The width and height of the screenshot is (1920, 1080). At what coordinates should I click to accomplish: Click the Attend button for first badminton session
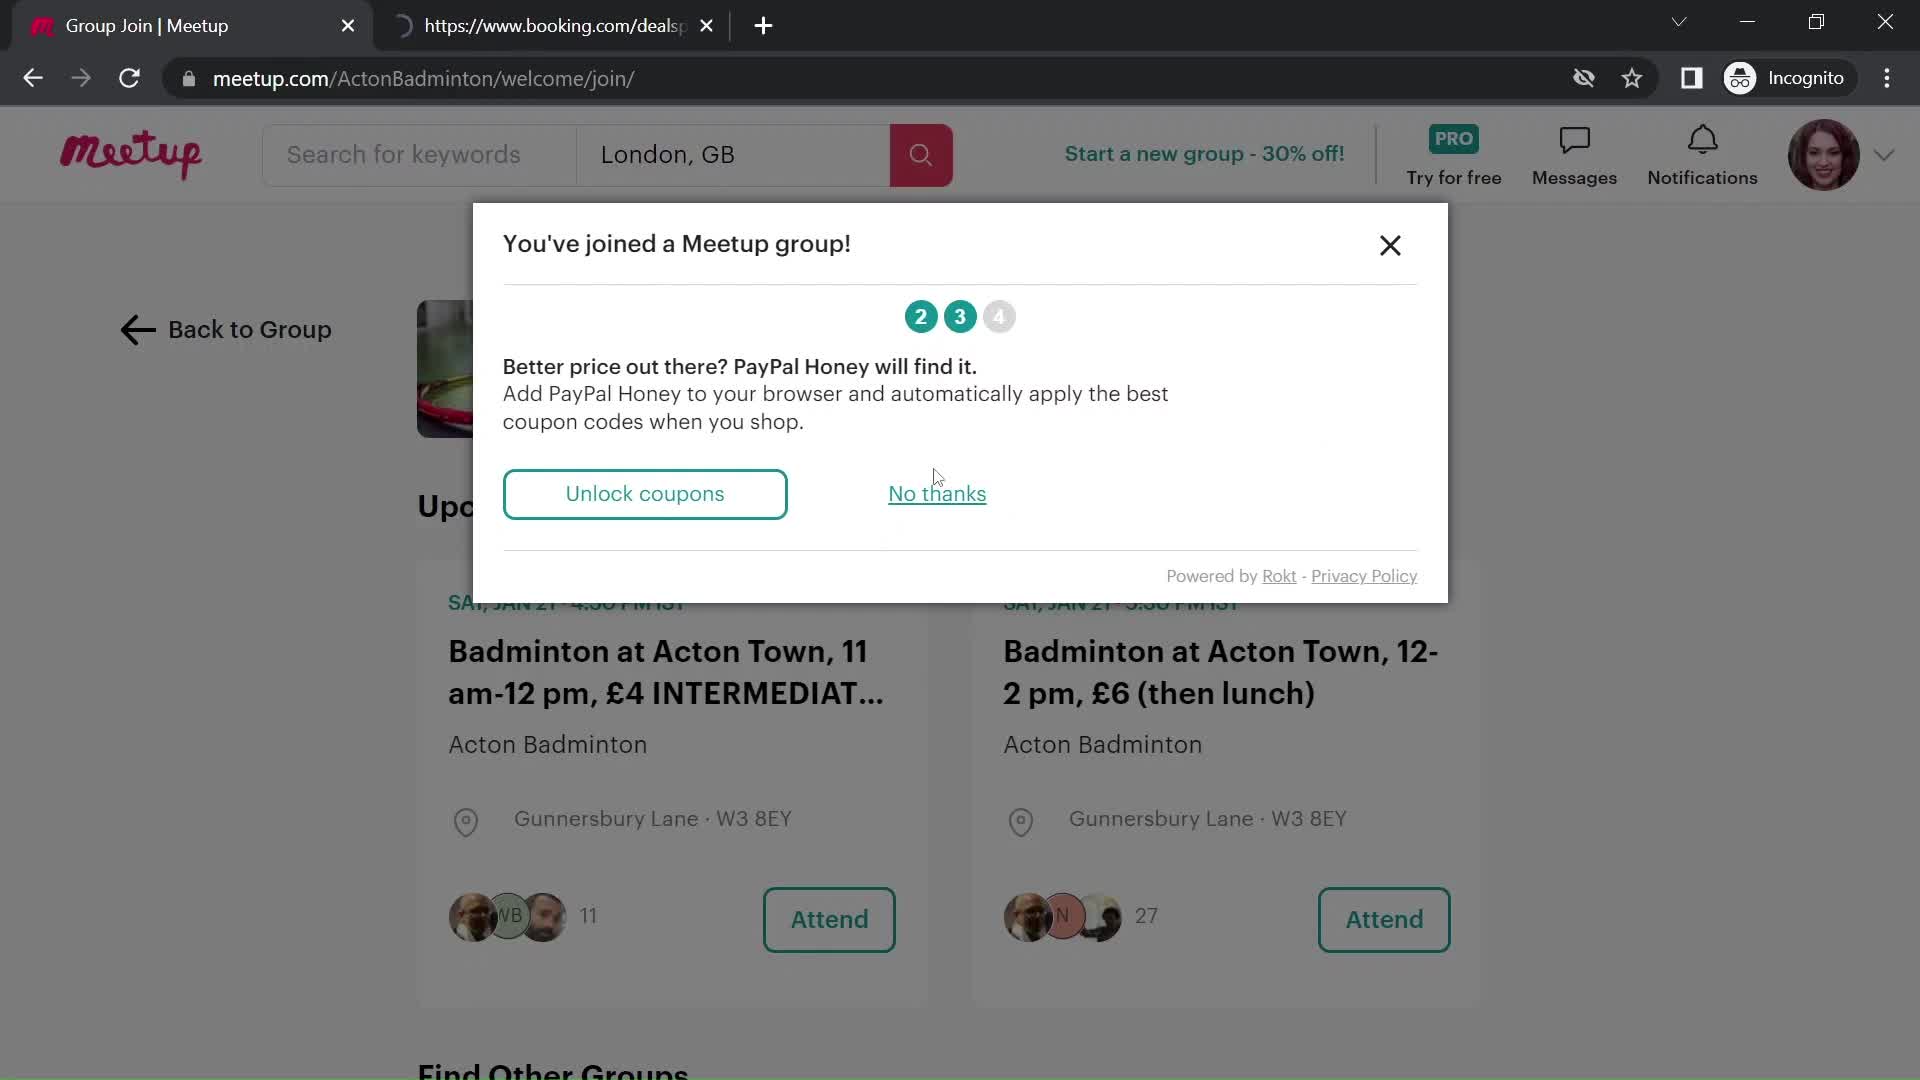[x=827, y=919]
